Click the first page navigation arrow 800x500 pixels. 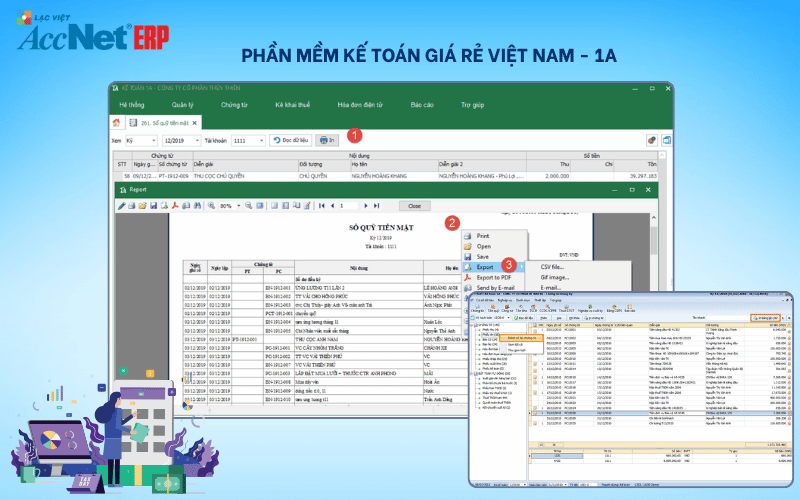[321, 206]
